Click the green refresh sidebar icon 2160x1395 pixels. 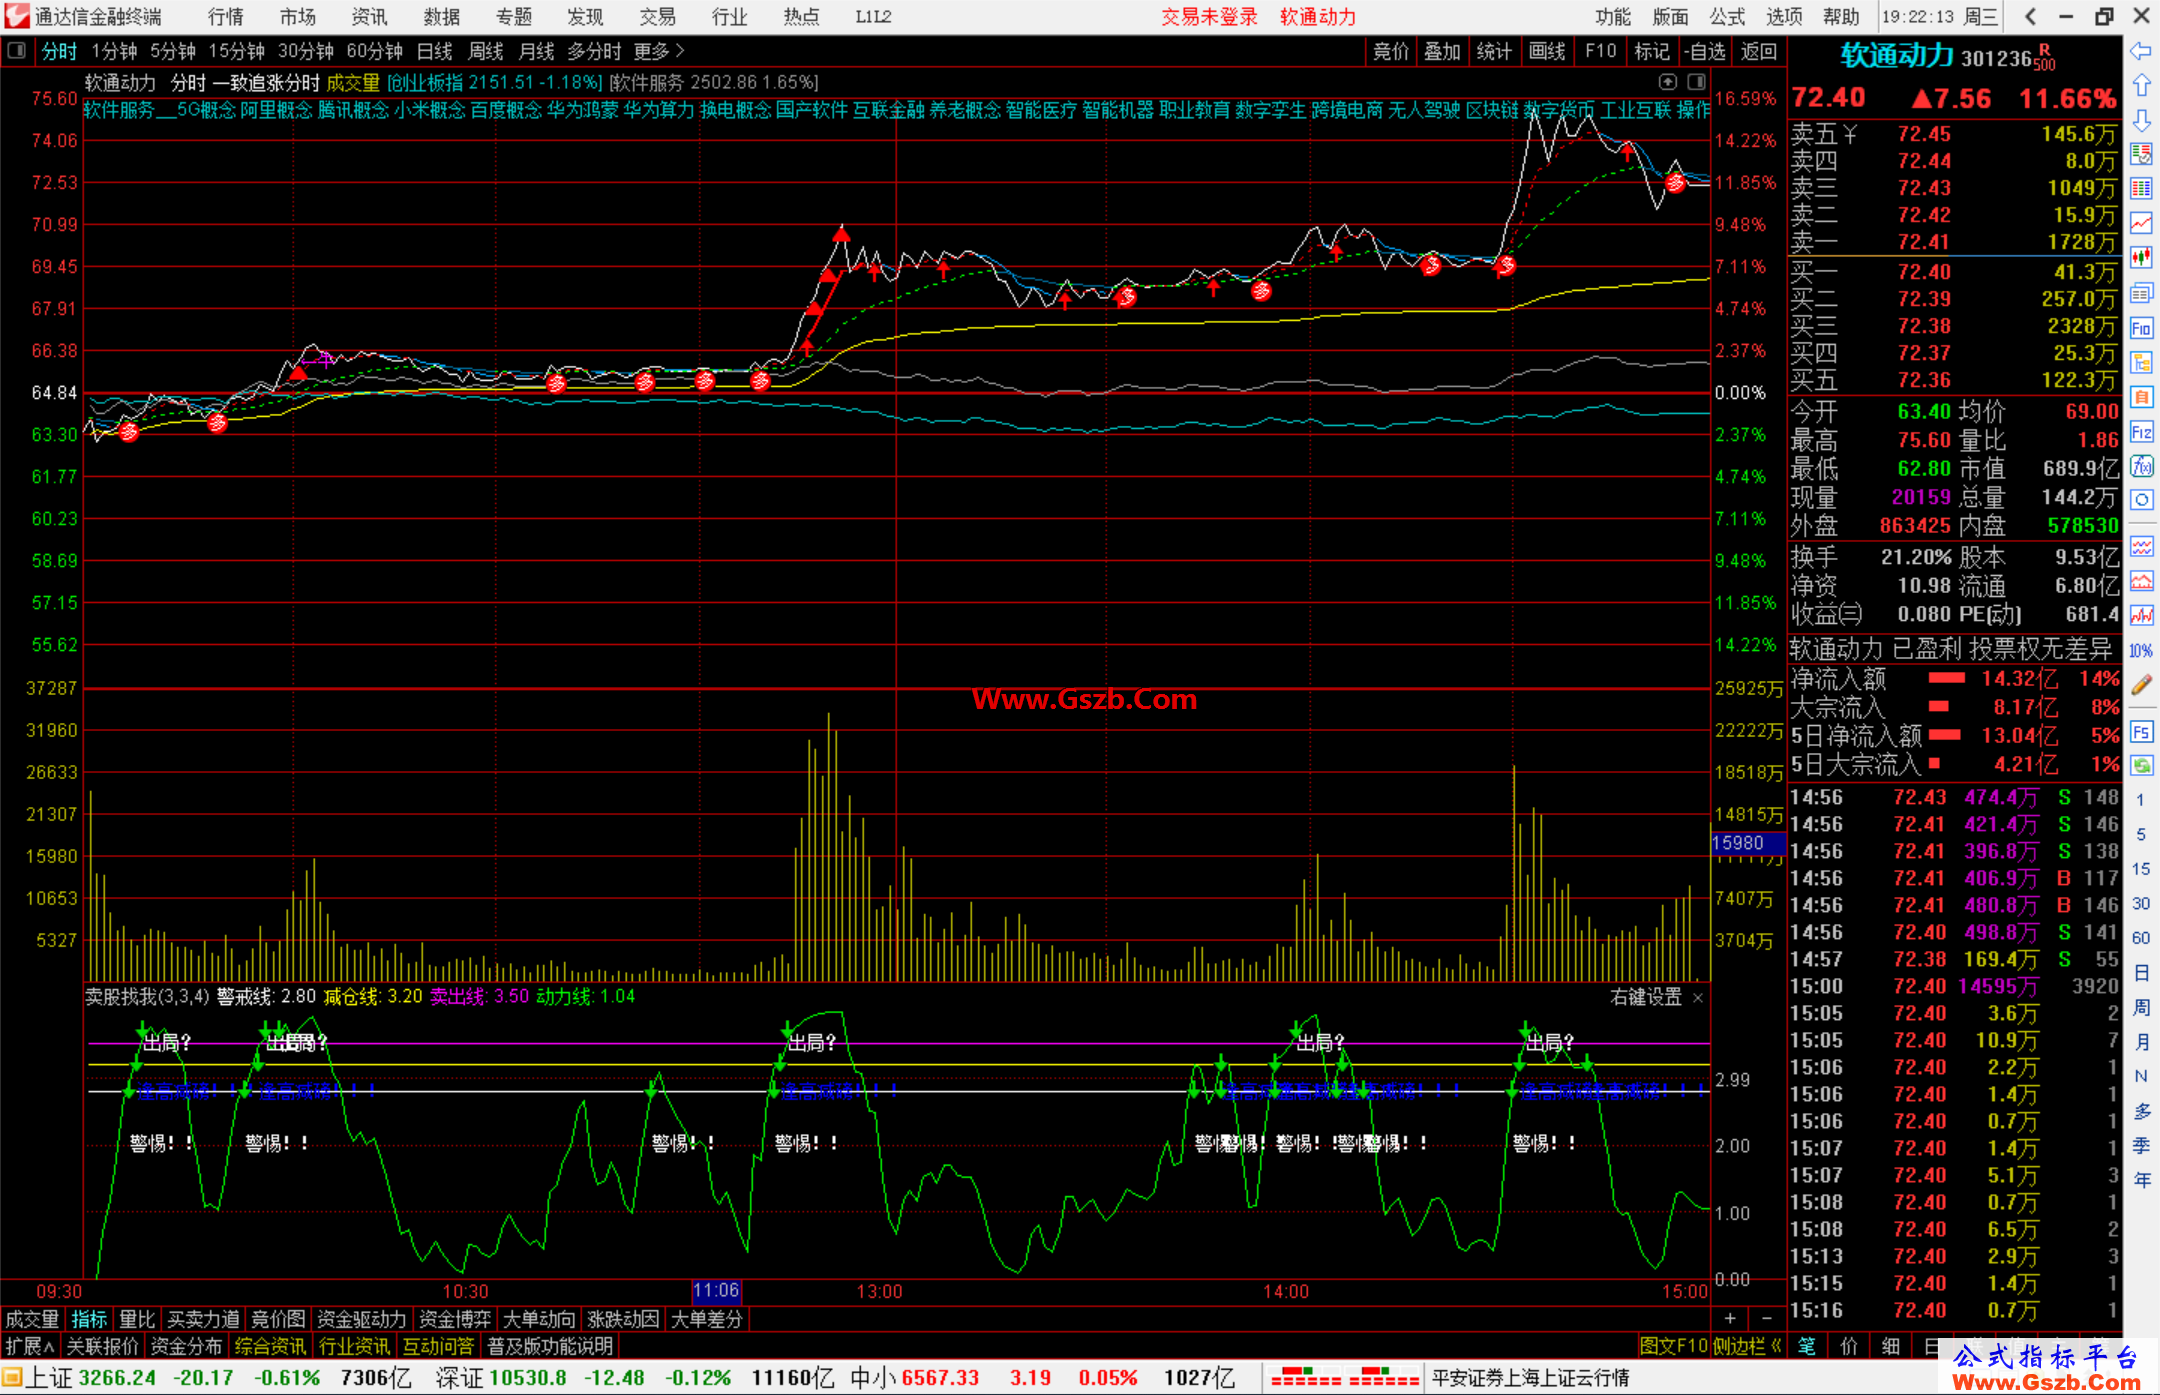click(2141, 766)
